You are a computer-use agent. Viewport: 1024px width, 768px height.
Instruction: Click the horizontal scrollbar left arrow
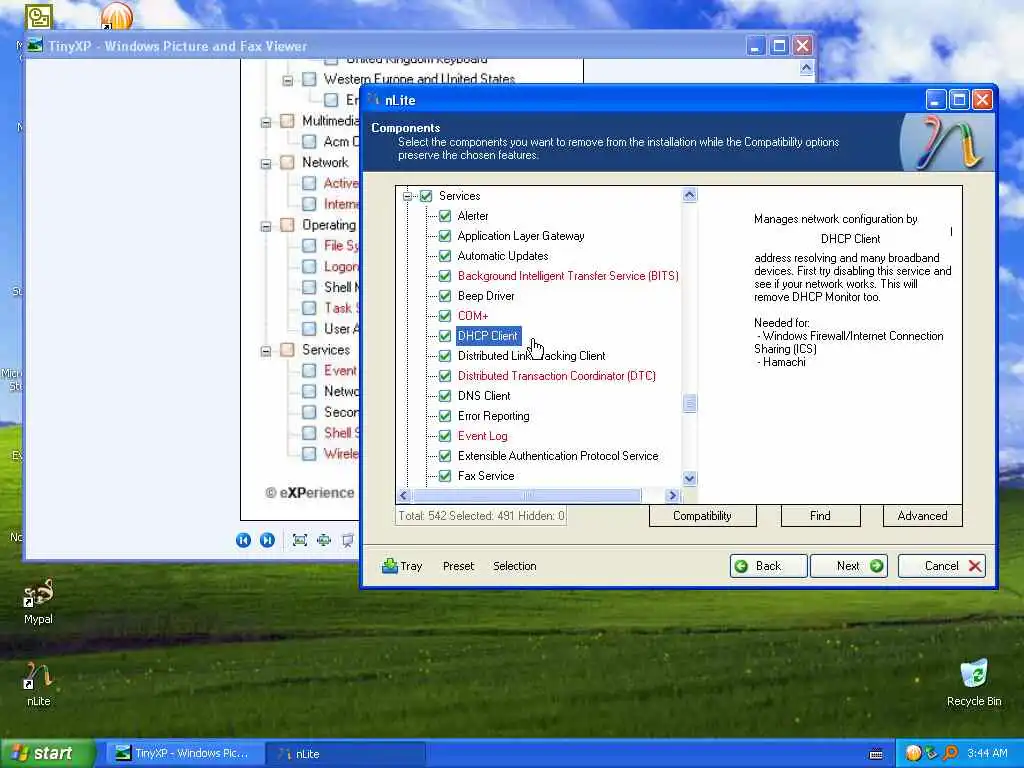[x=404, y=496]
